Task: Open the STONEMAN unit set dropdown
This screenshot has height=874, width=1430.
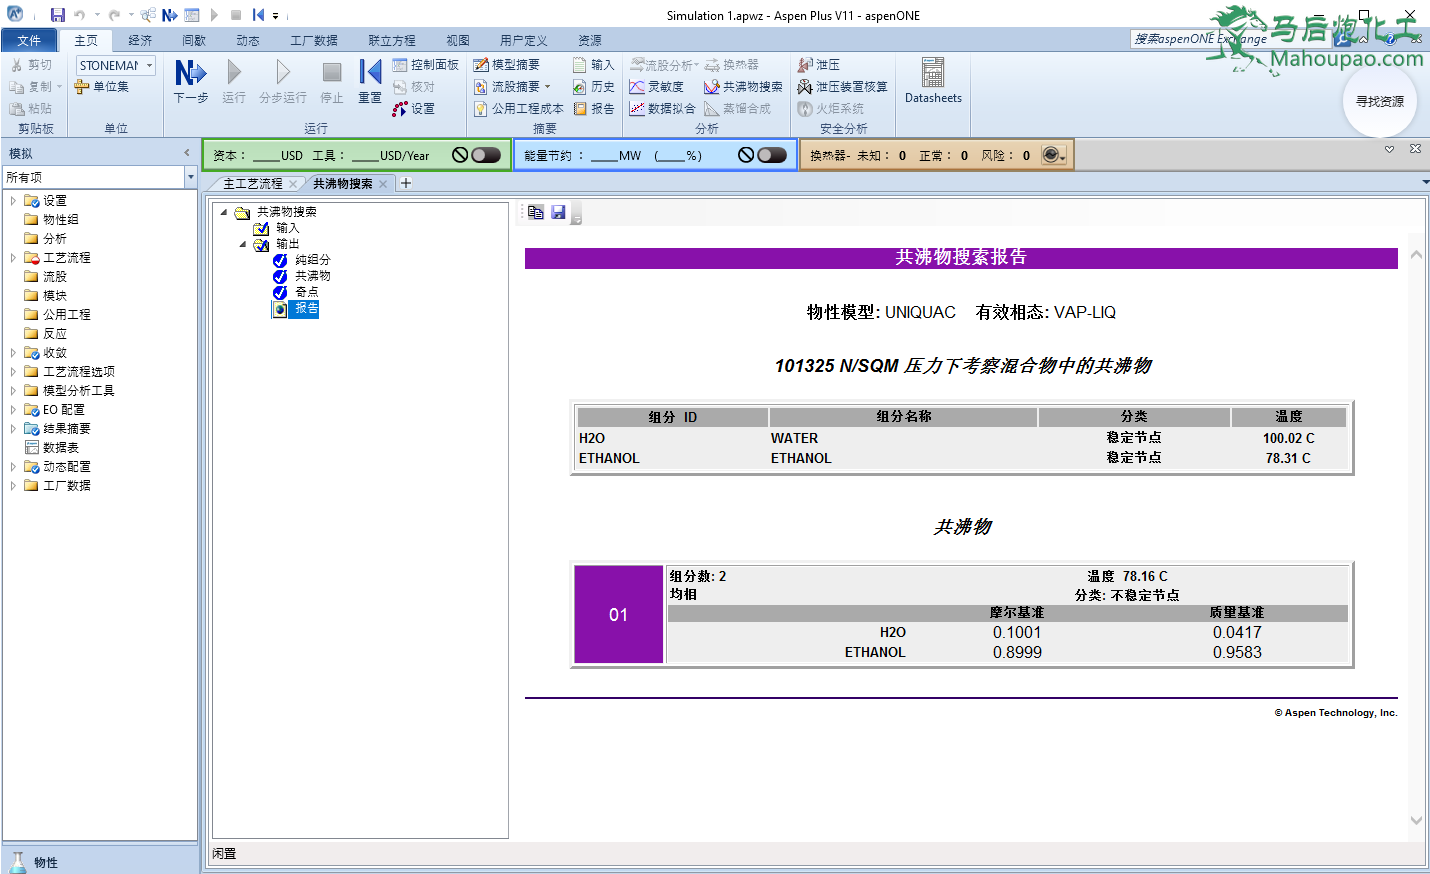Action: click(150, 65)
